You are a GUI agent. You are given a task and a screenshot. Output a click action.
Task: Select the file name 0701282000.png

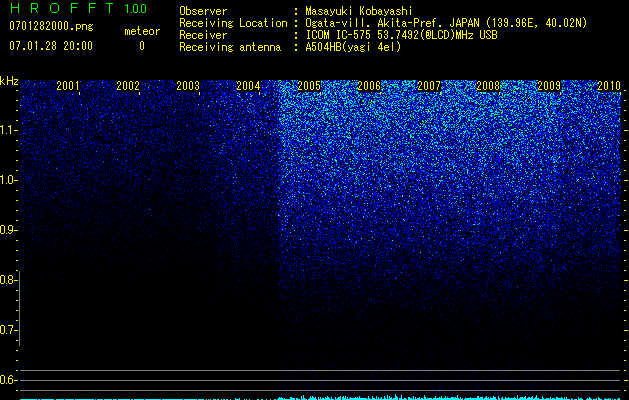51,26
